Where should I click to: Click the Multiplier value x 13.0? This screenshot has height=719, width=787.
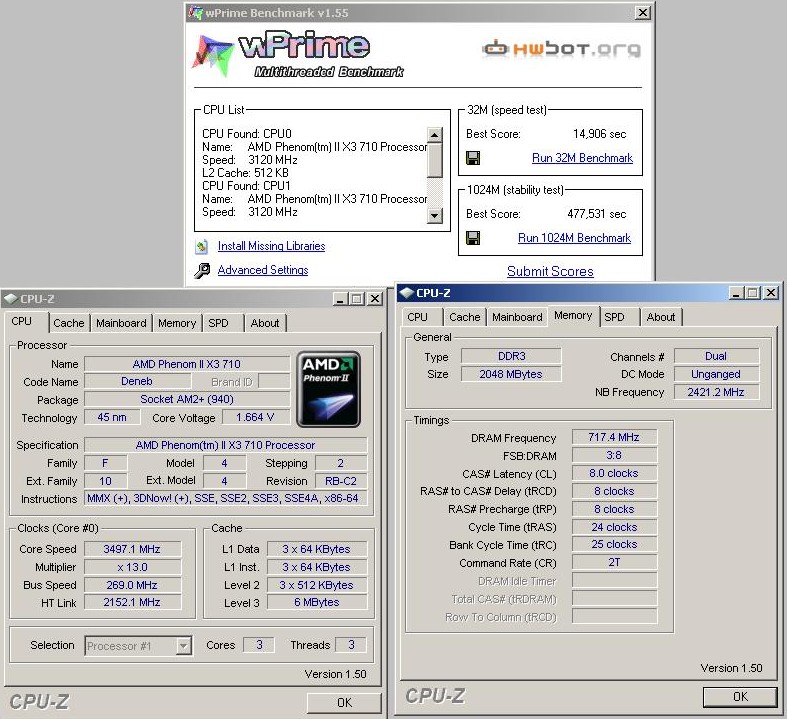tap(132, 567)
